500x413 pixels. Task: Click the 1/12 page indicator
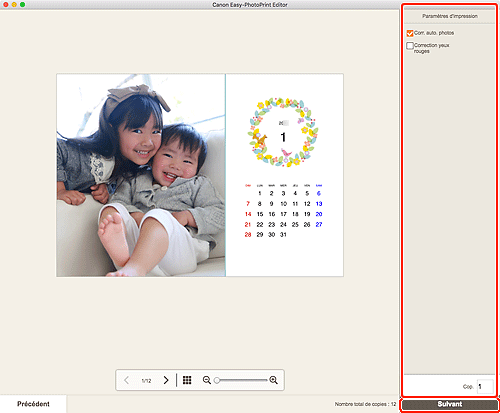[x=146, y=381]
